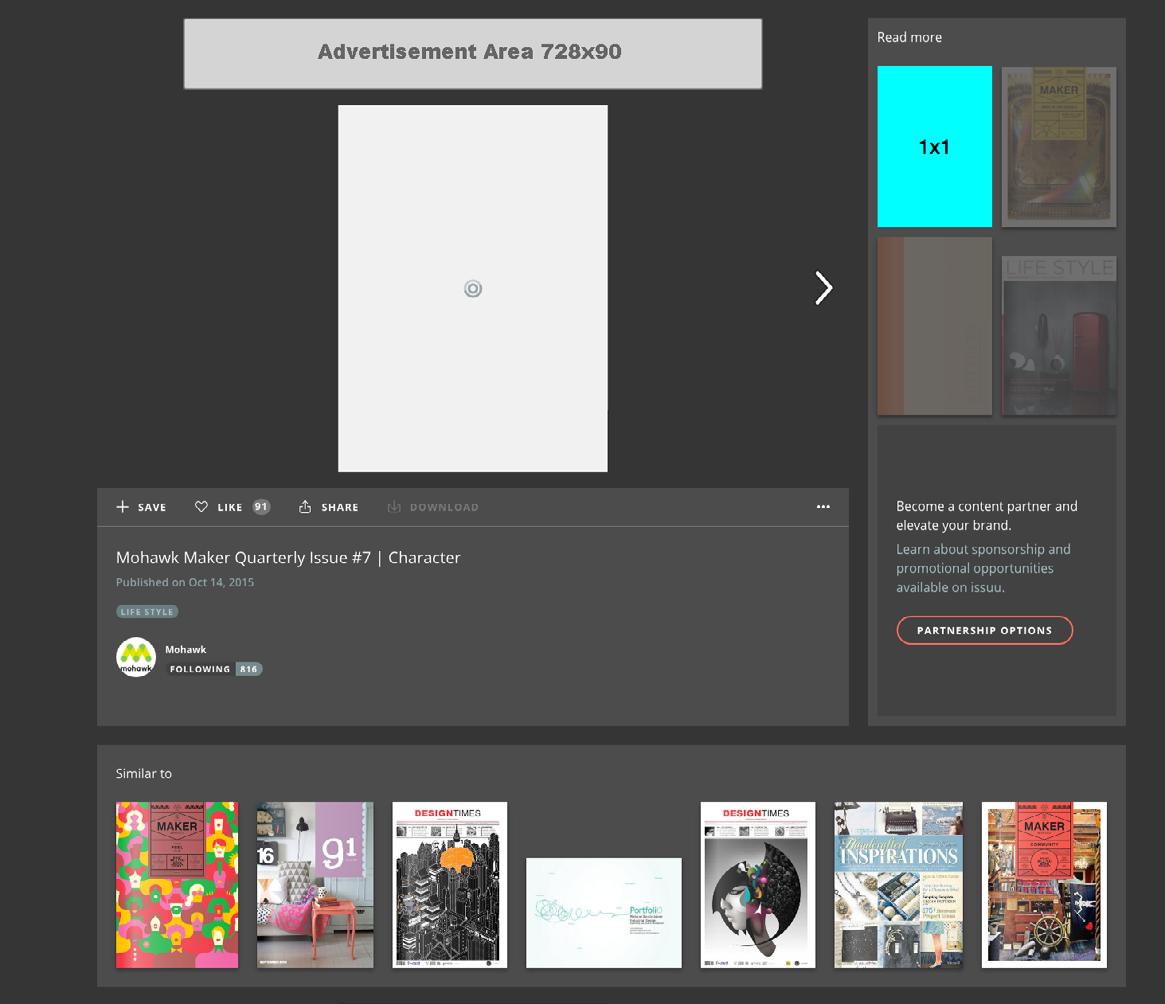The image size is (1165, 1004).
Task: Click the greyed Download icon
Action: [394, 507]
